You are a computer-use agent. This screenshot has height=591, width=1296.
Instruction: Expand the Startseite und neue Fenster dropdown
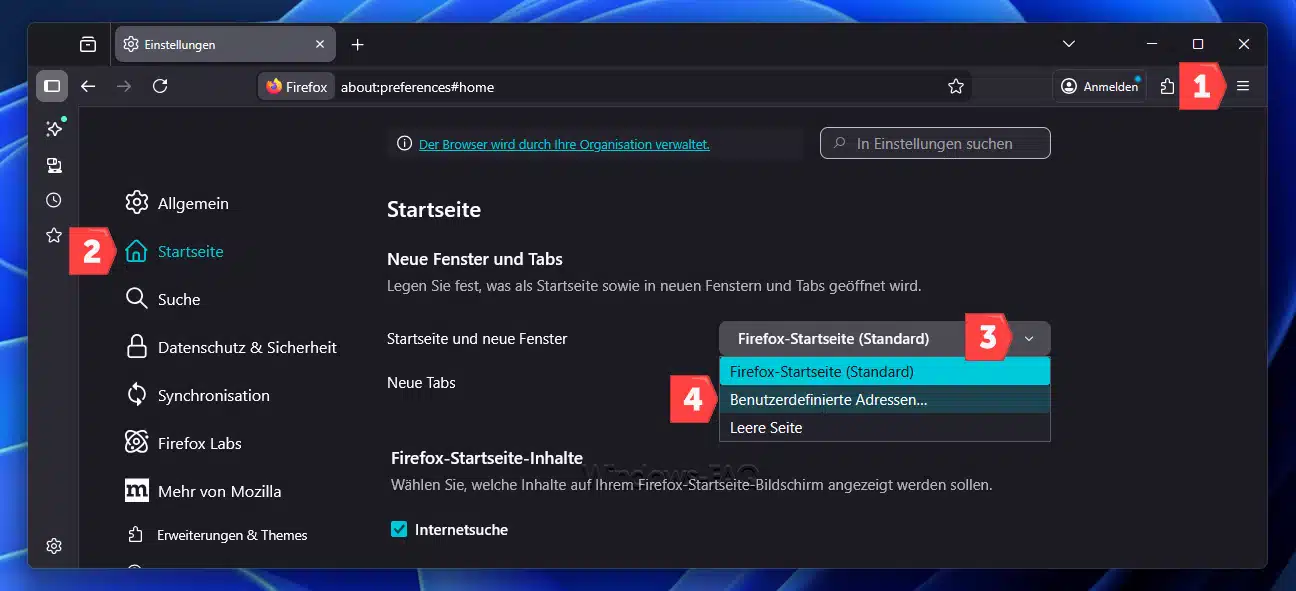coord(884,339)
